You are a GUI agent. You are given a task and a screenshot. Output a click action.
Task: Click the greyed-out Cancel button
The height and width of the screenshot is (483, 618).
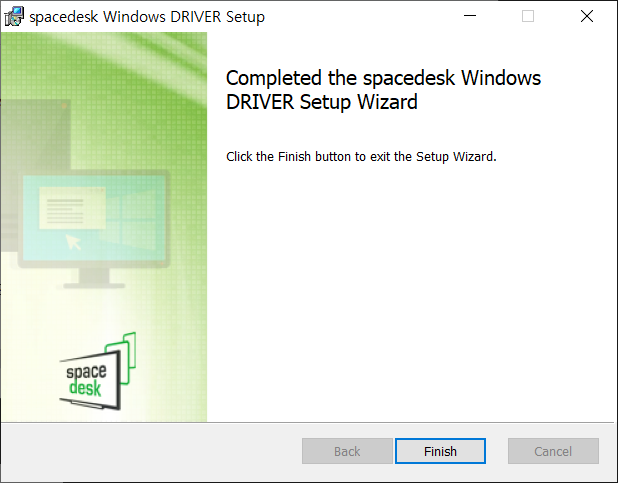pos(553,451)
